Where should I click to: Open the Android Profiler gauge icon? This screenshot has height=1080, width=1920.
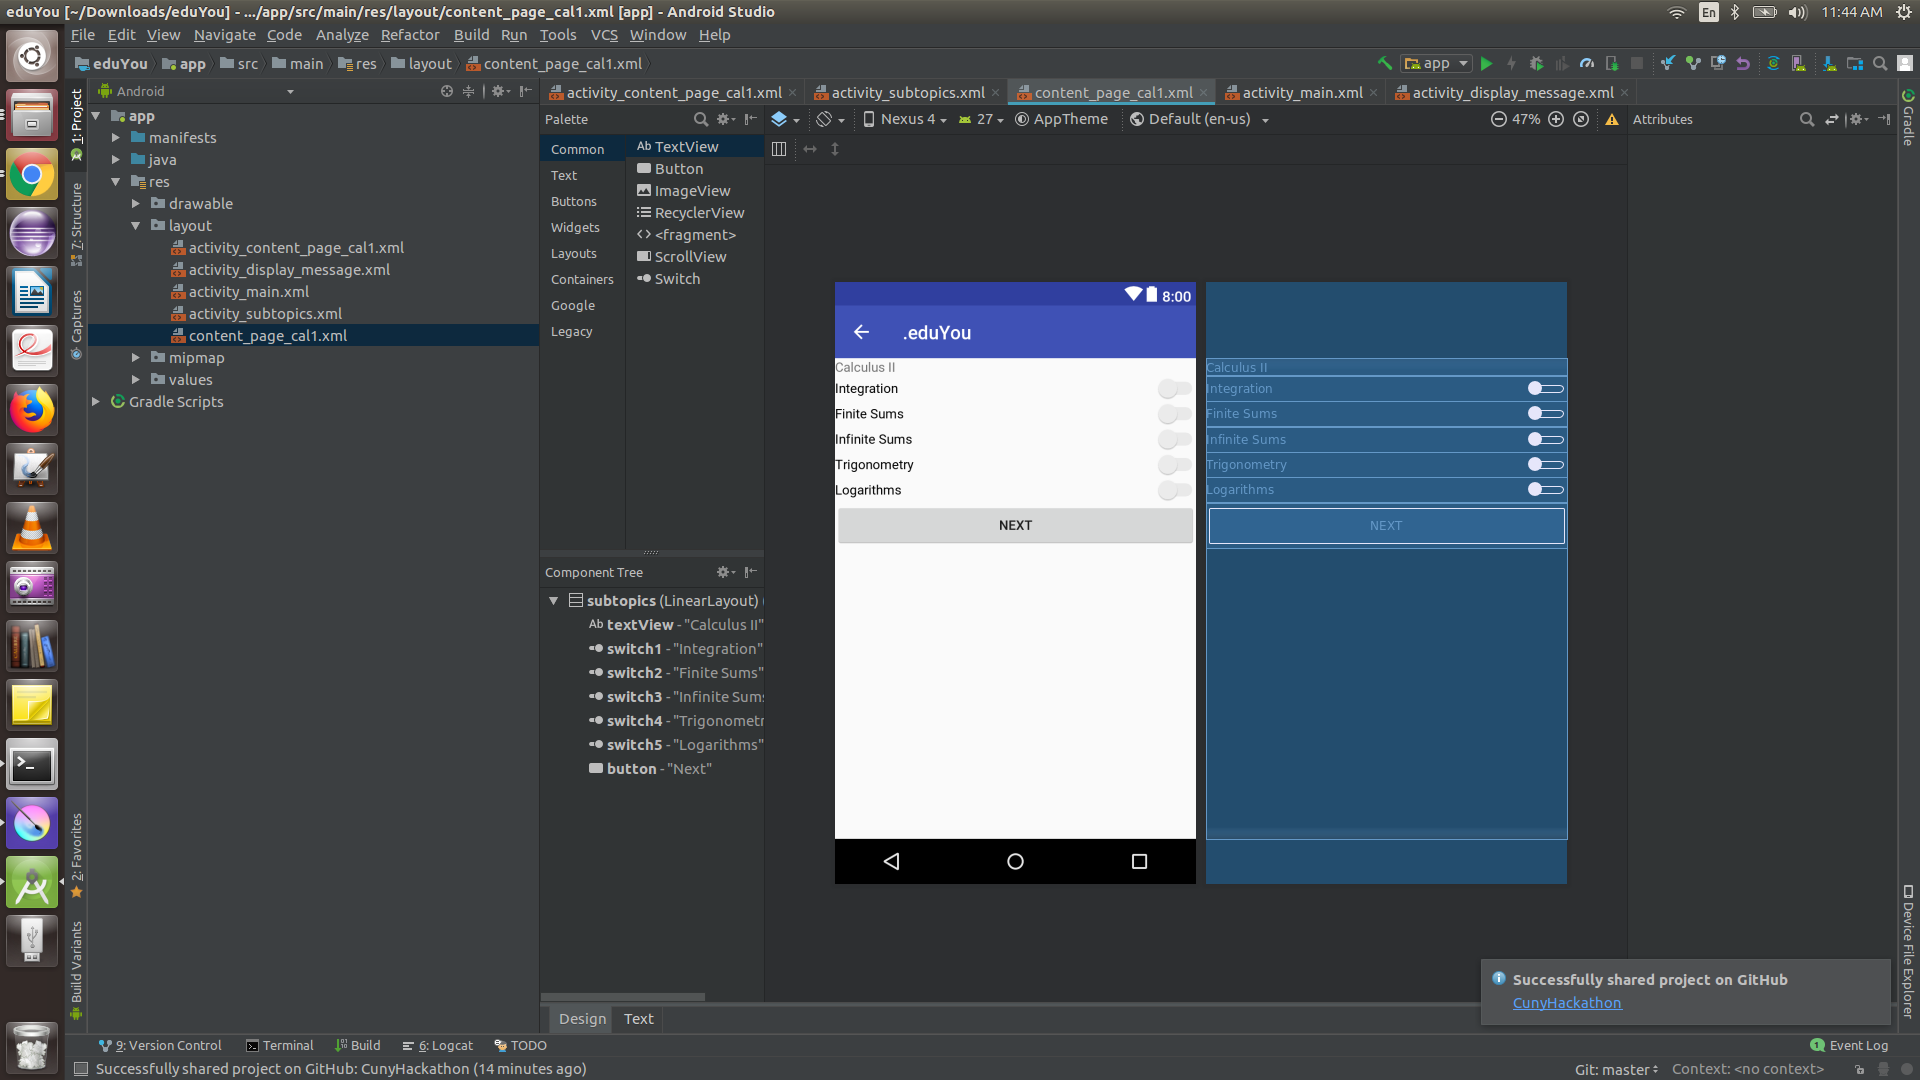click(x=1587, y=63)
